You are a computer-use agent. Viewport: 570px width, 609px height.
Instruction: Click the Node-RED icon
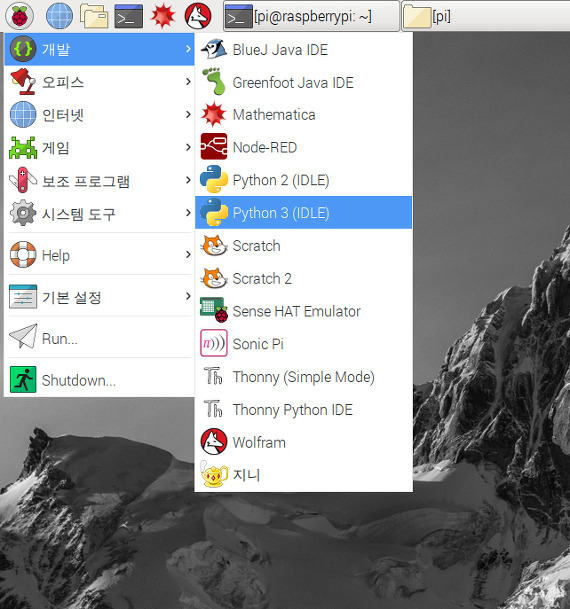214,147
